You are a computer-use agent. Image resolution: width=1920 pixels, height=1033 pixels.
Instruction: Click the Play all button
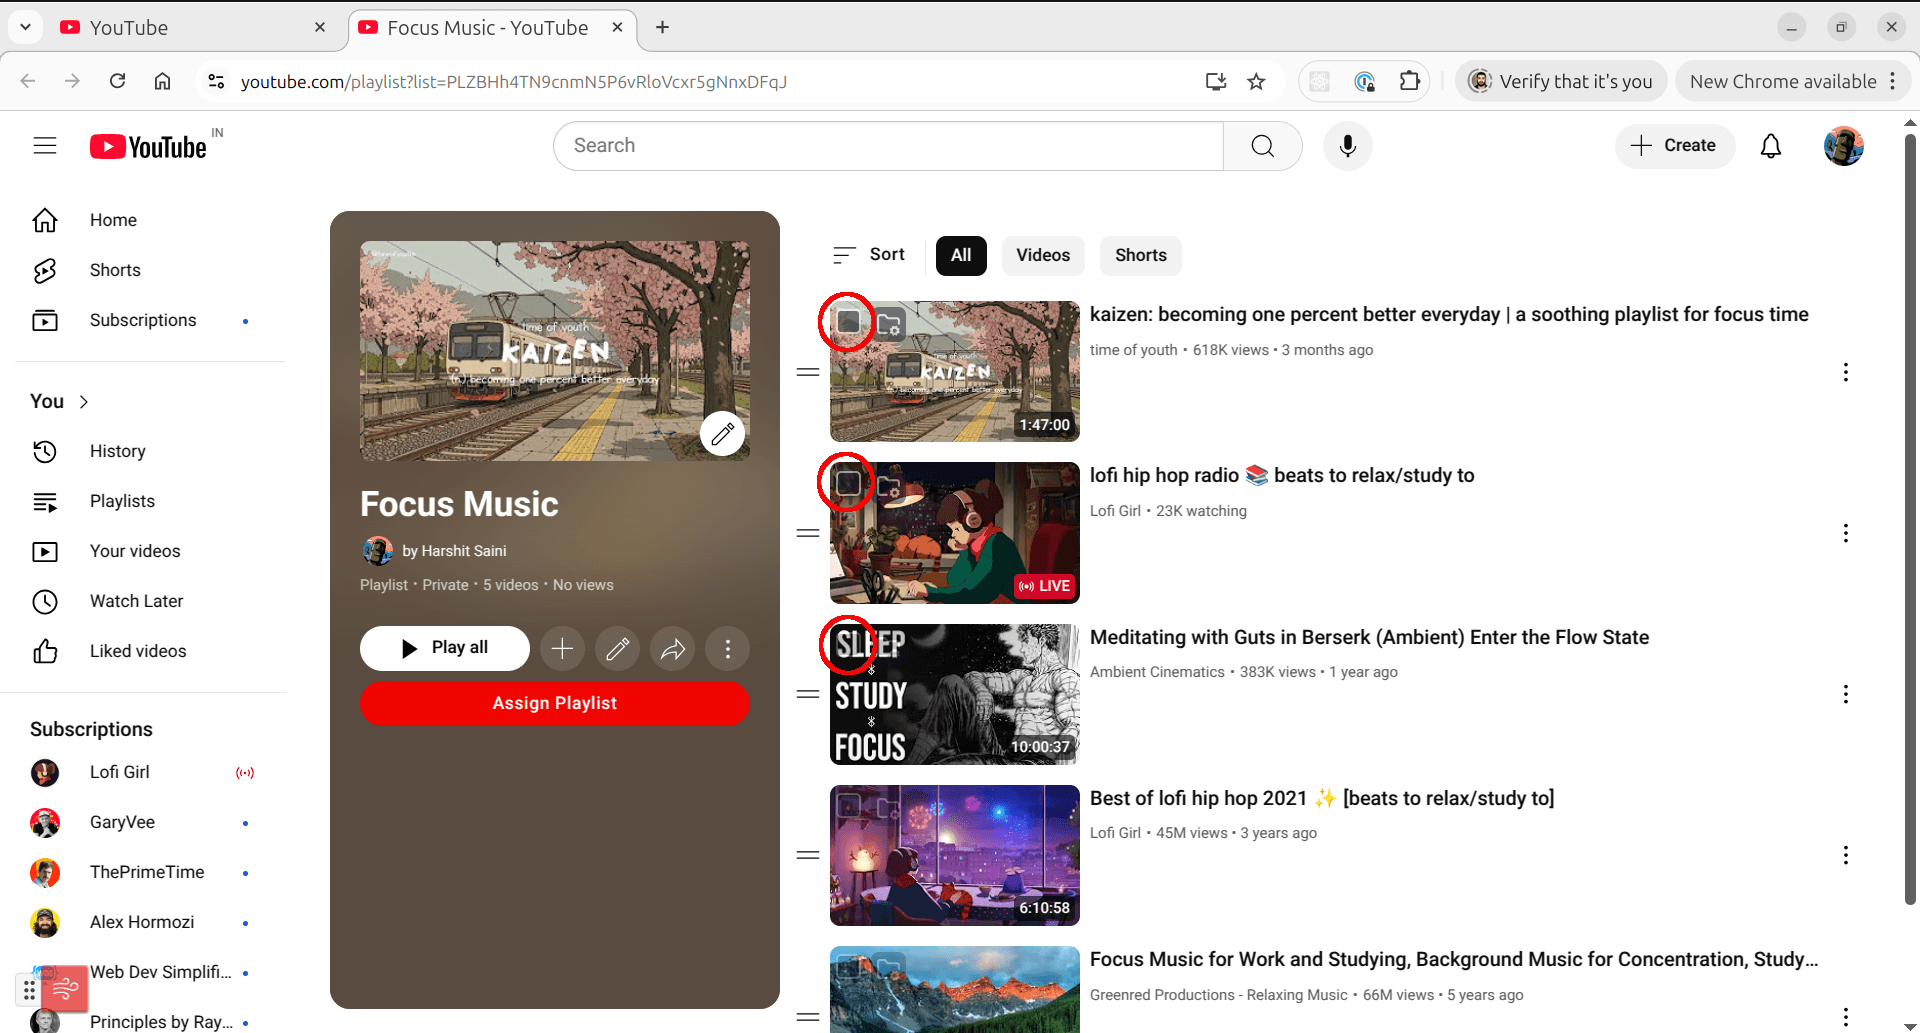444,648
